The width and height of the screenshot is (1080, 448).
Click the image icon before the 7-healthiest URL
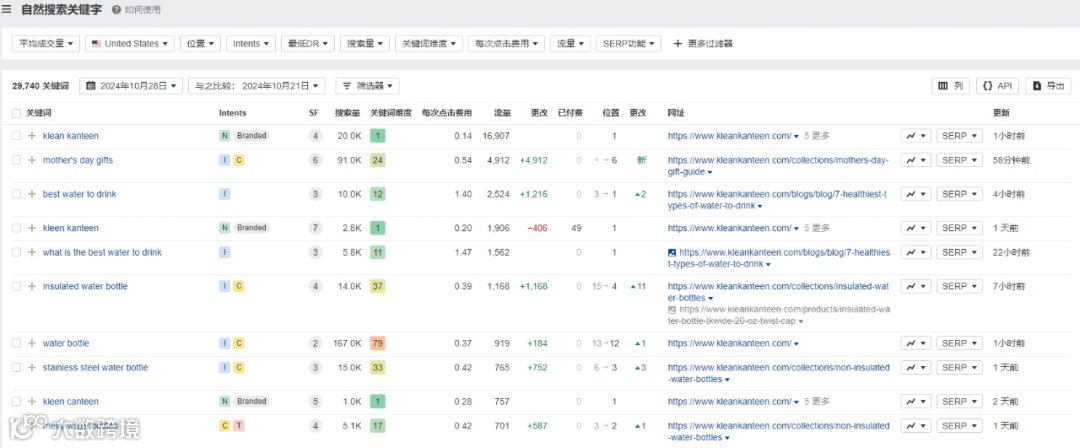(672, 252)
